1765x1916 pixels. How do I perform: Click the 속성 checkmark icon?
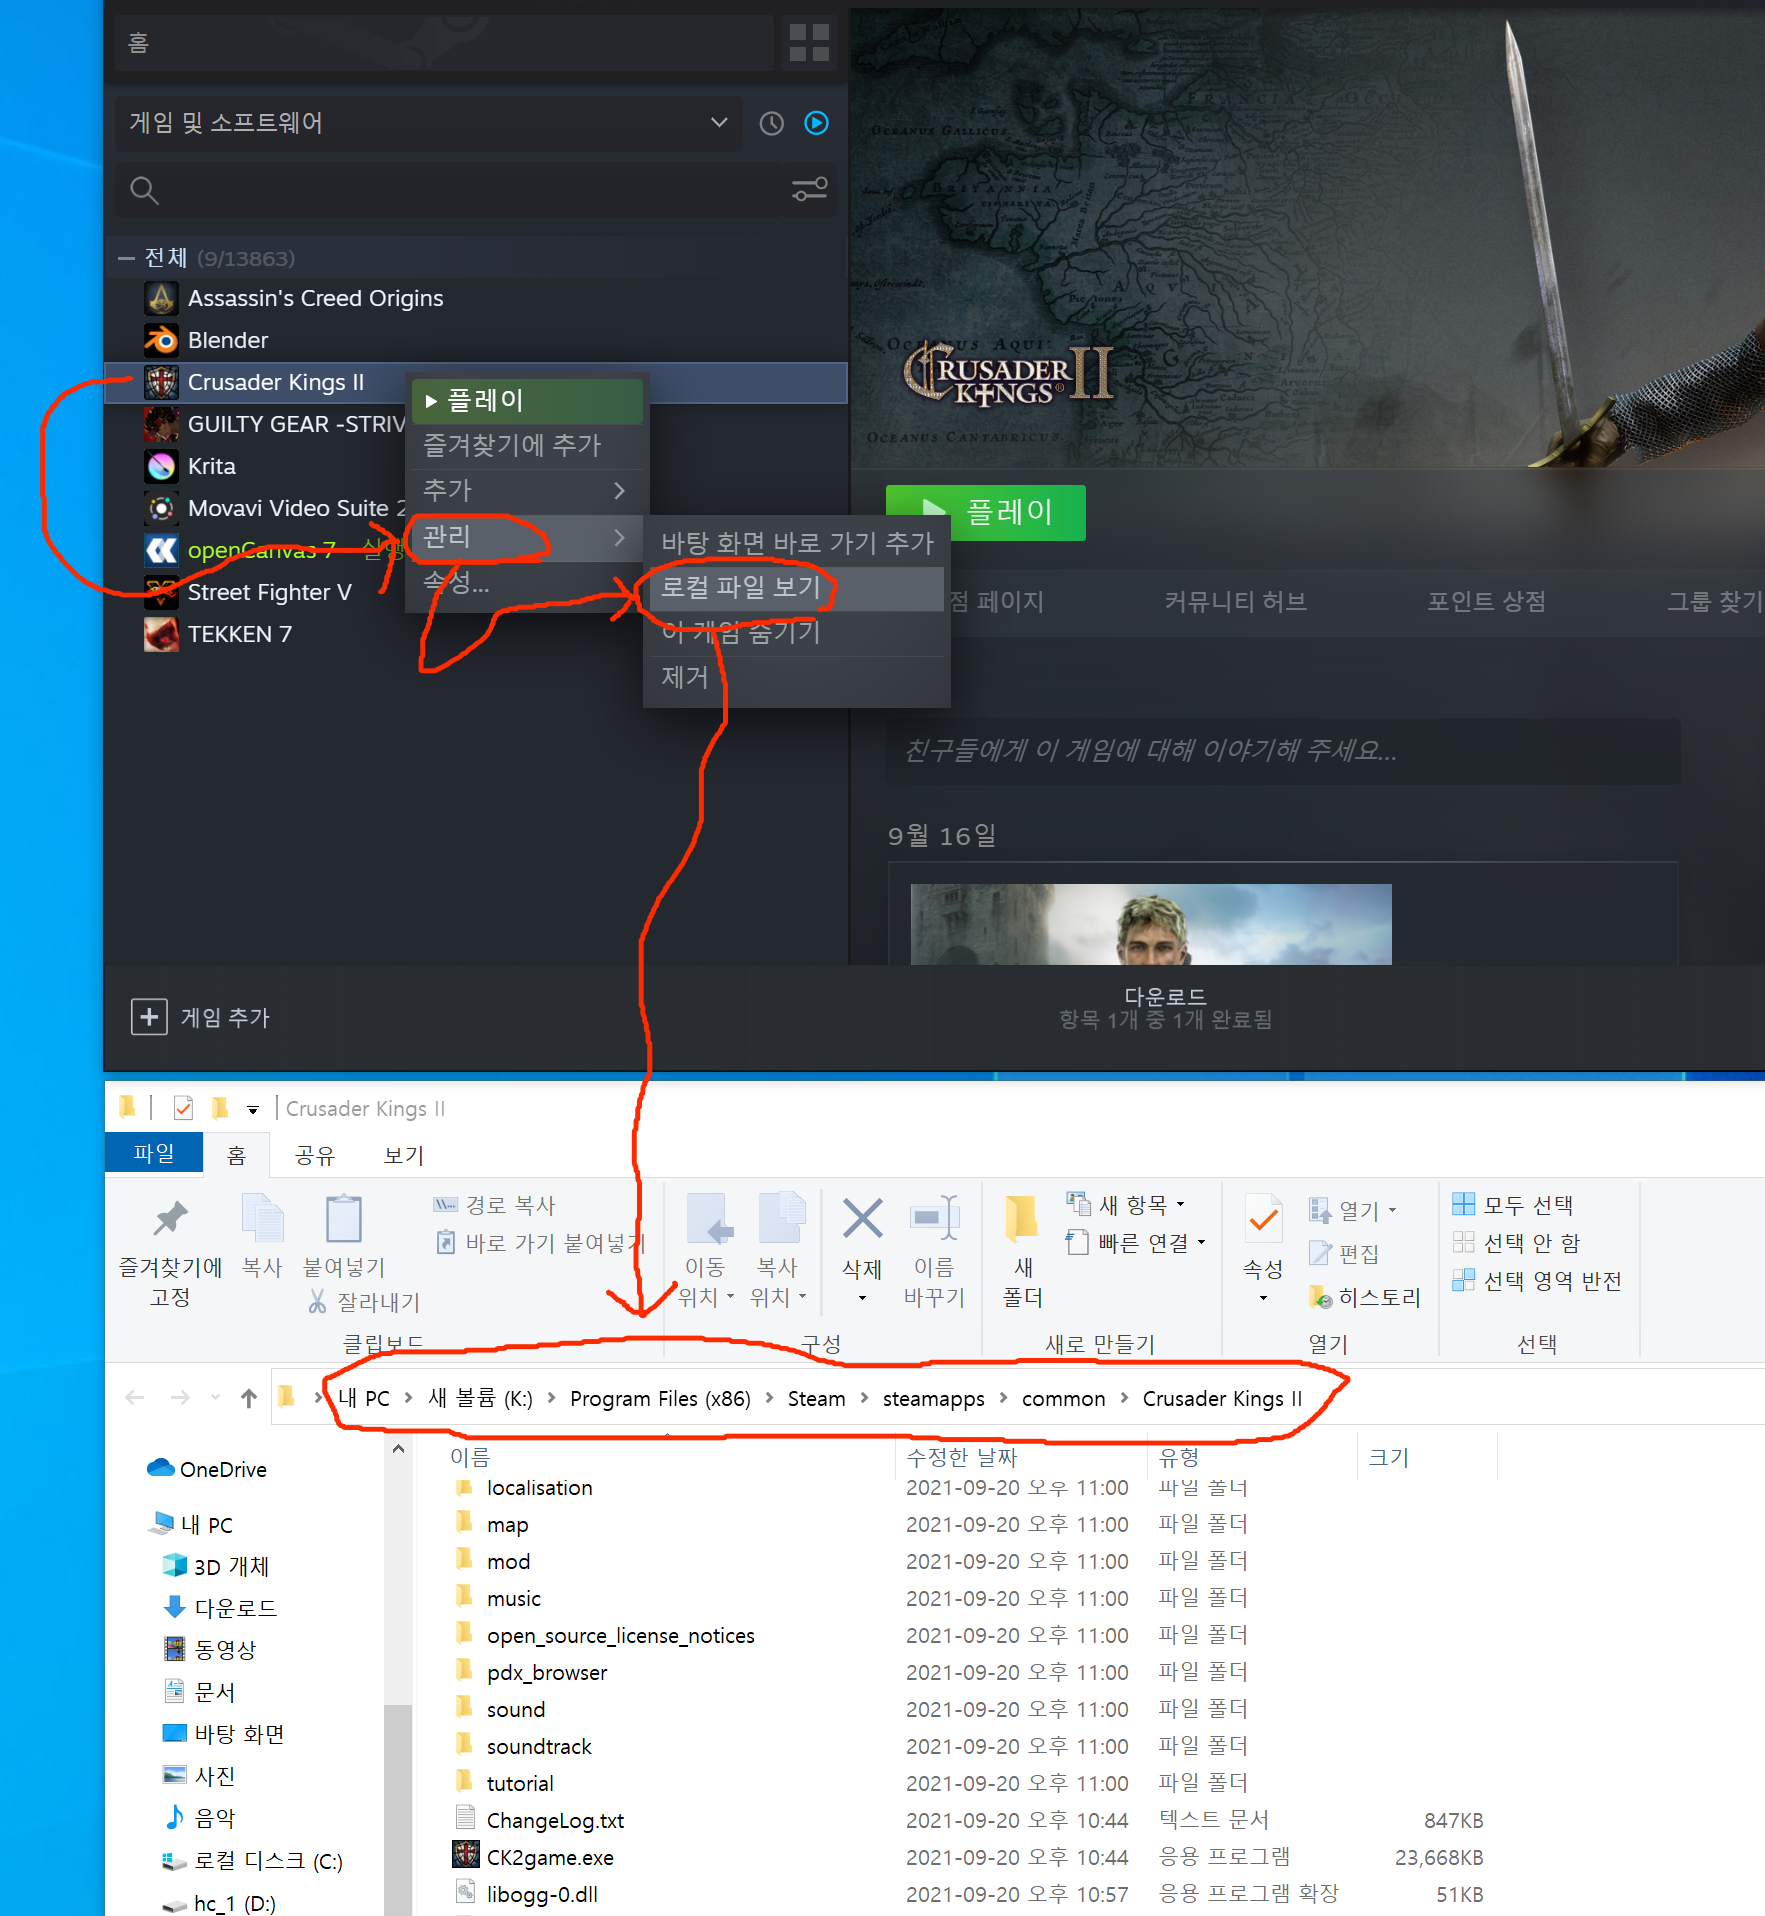1263,1219
